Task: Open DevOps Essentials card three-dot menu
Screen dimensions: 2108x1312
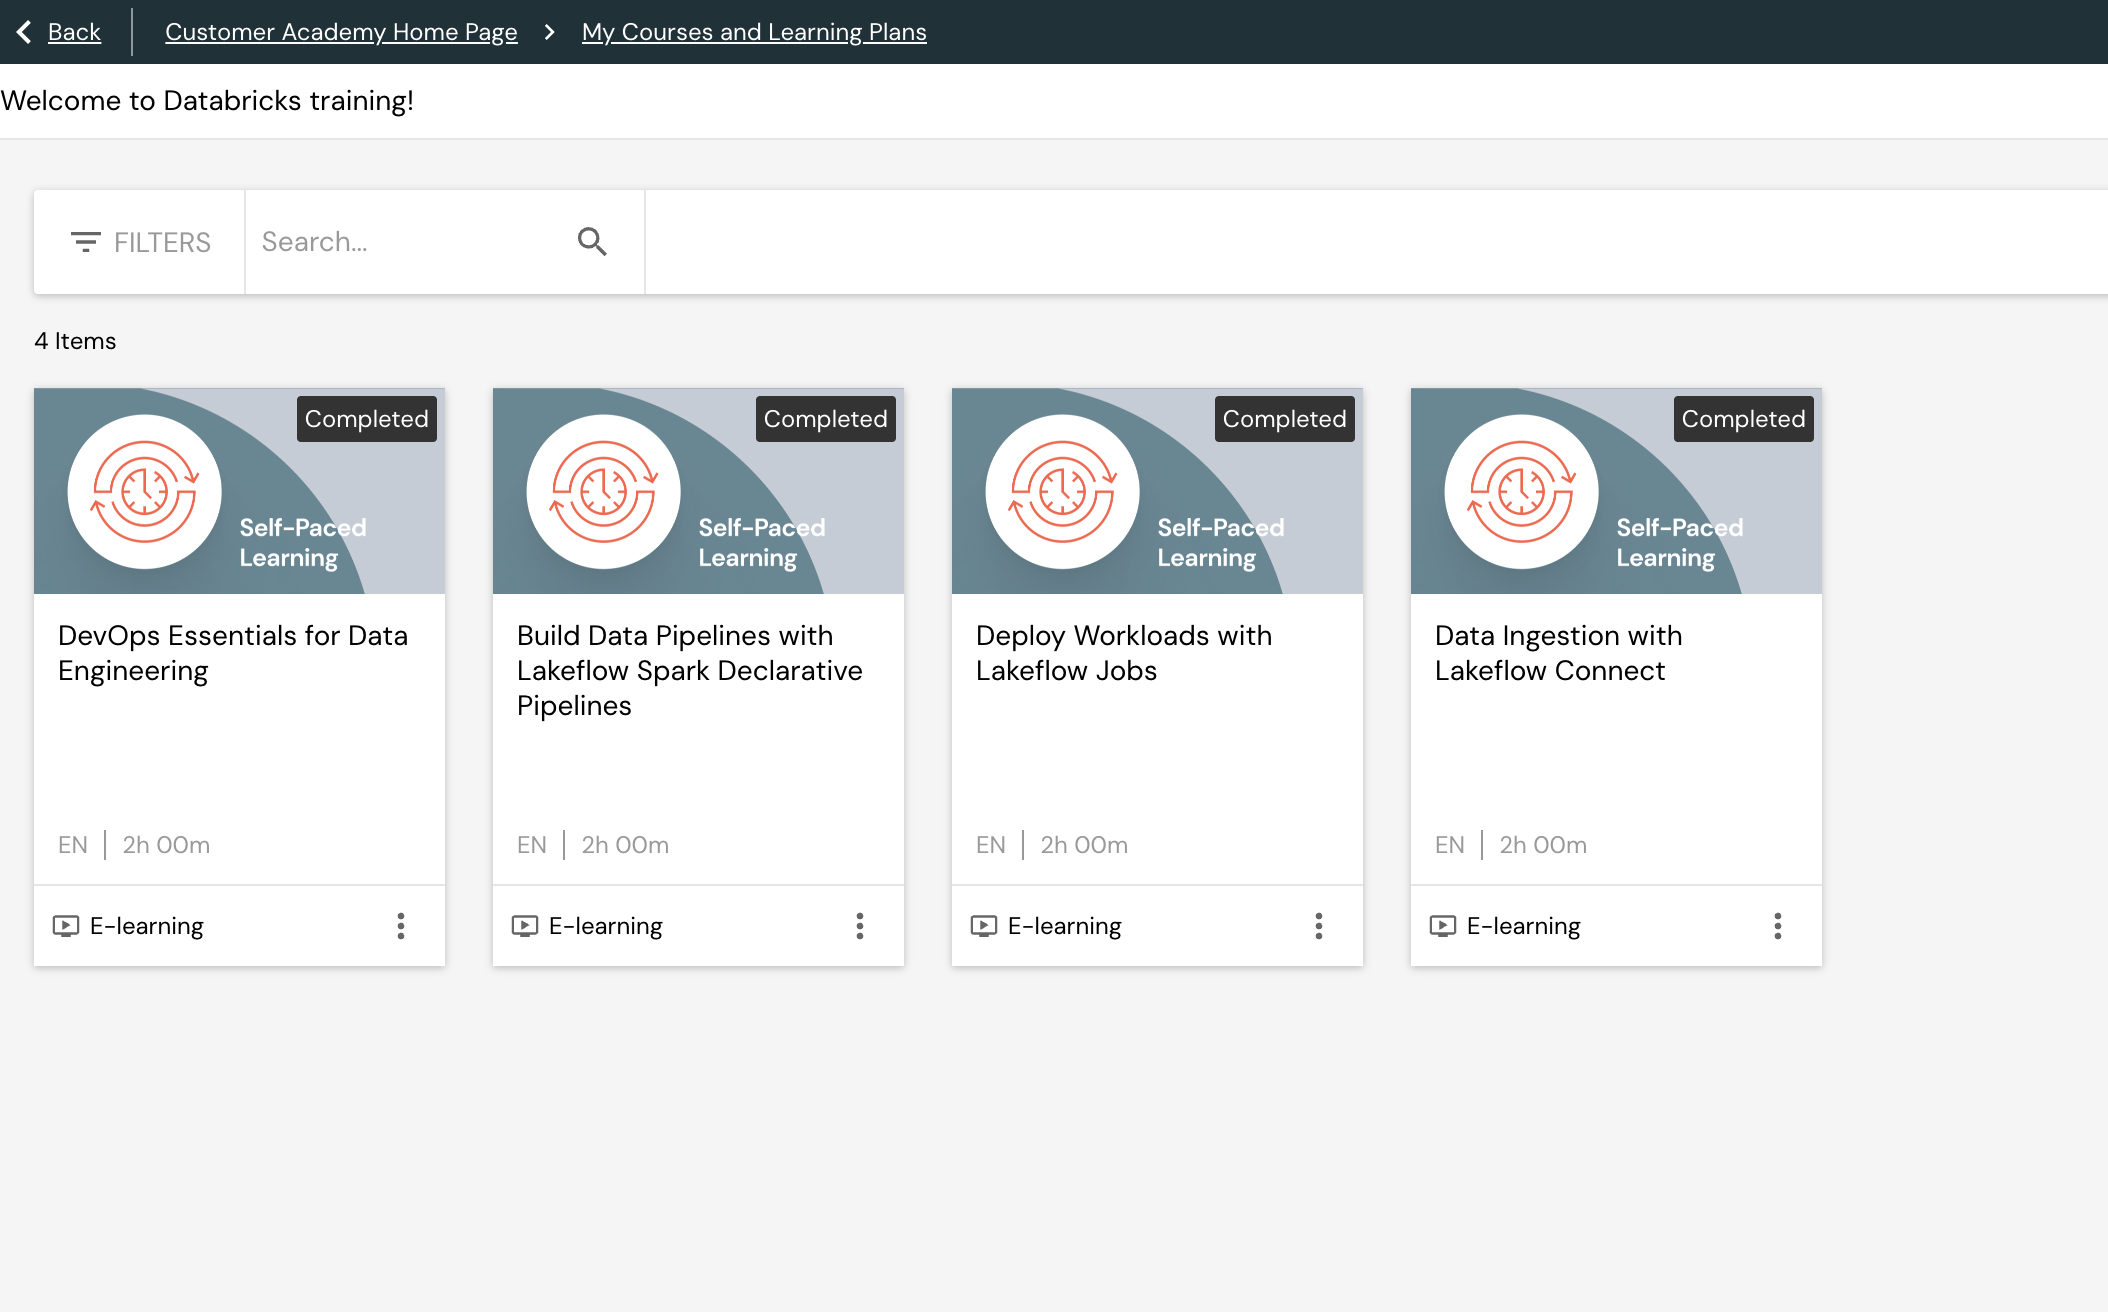Action: (x=401, y=926)
